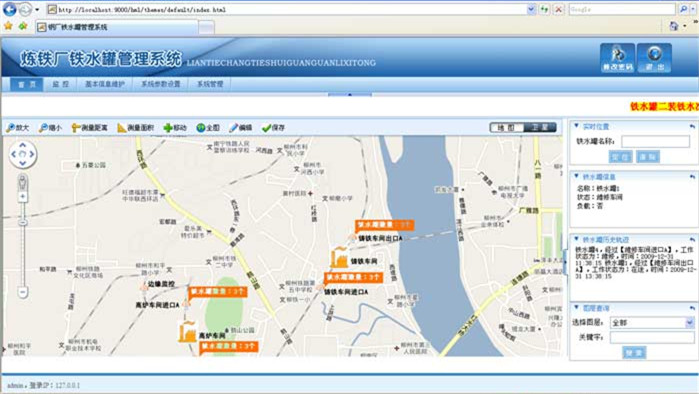Click the 放大 zoom-in magnifier tool
The image size is (699, 394).
[x=17, y=128]
